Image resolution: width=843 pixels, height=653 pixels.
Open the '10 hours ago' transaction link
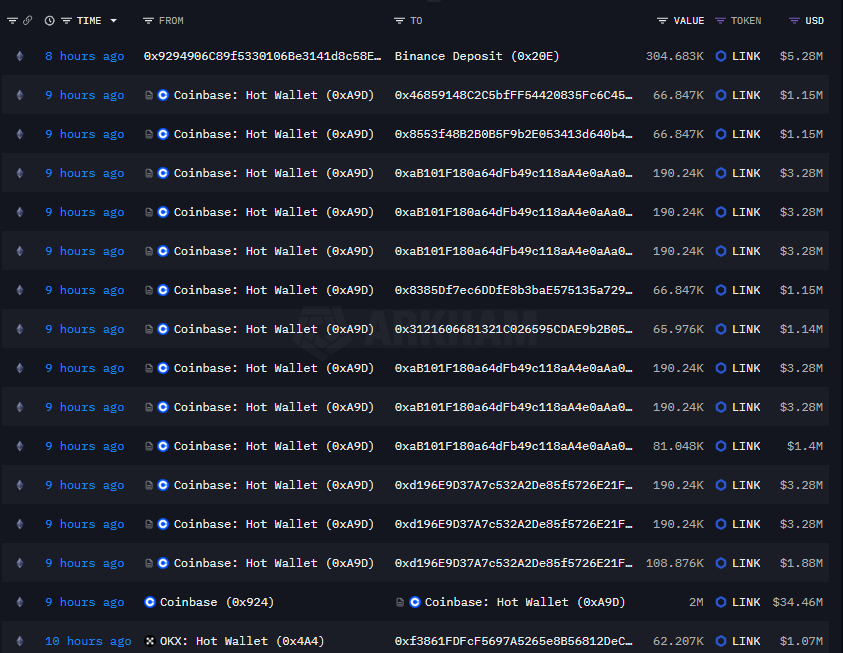pyautogui.click(x=88, y=641)
